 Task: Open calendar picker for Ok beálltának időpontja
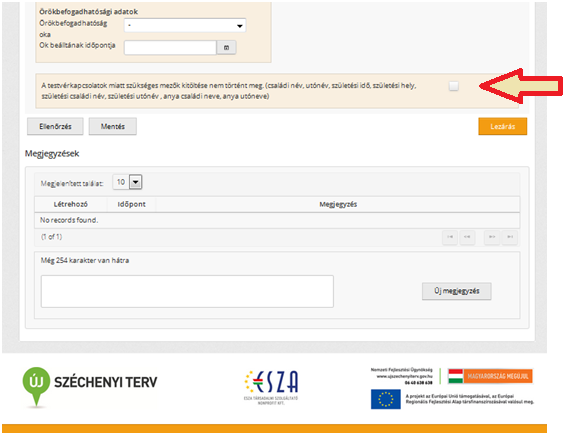coord(226,48)
